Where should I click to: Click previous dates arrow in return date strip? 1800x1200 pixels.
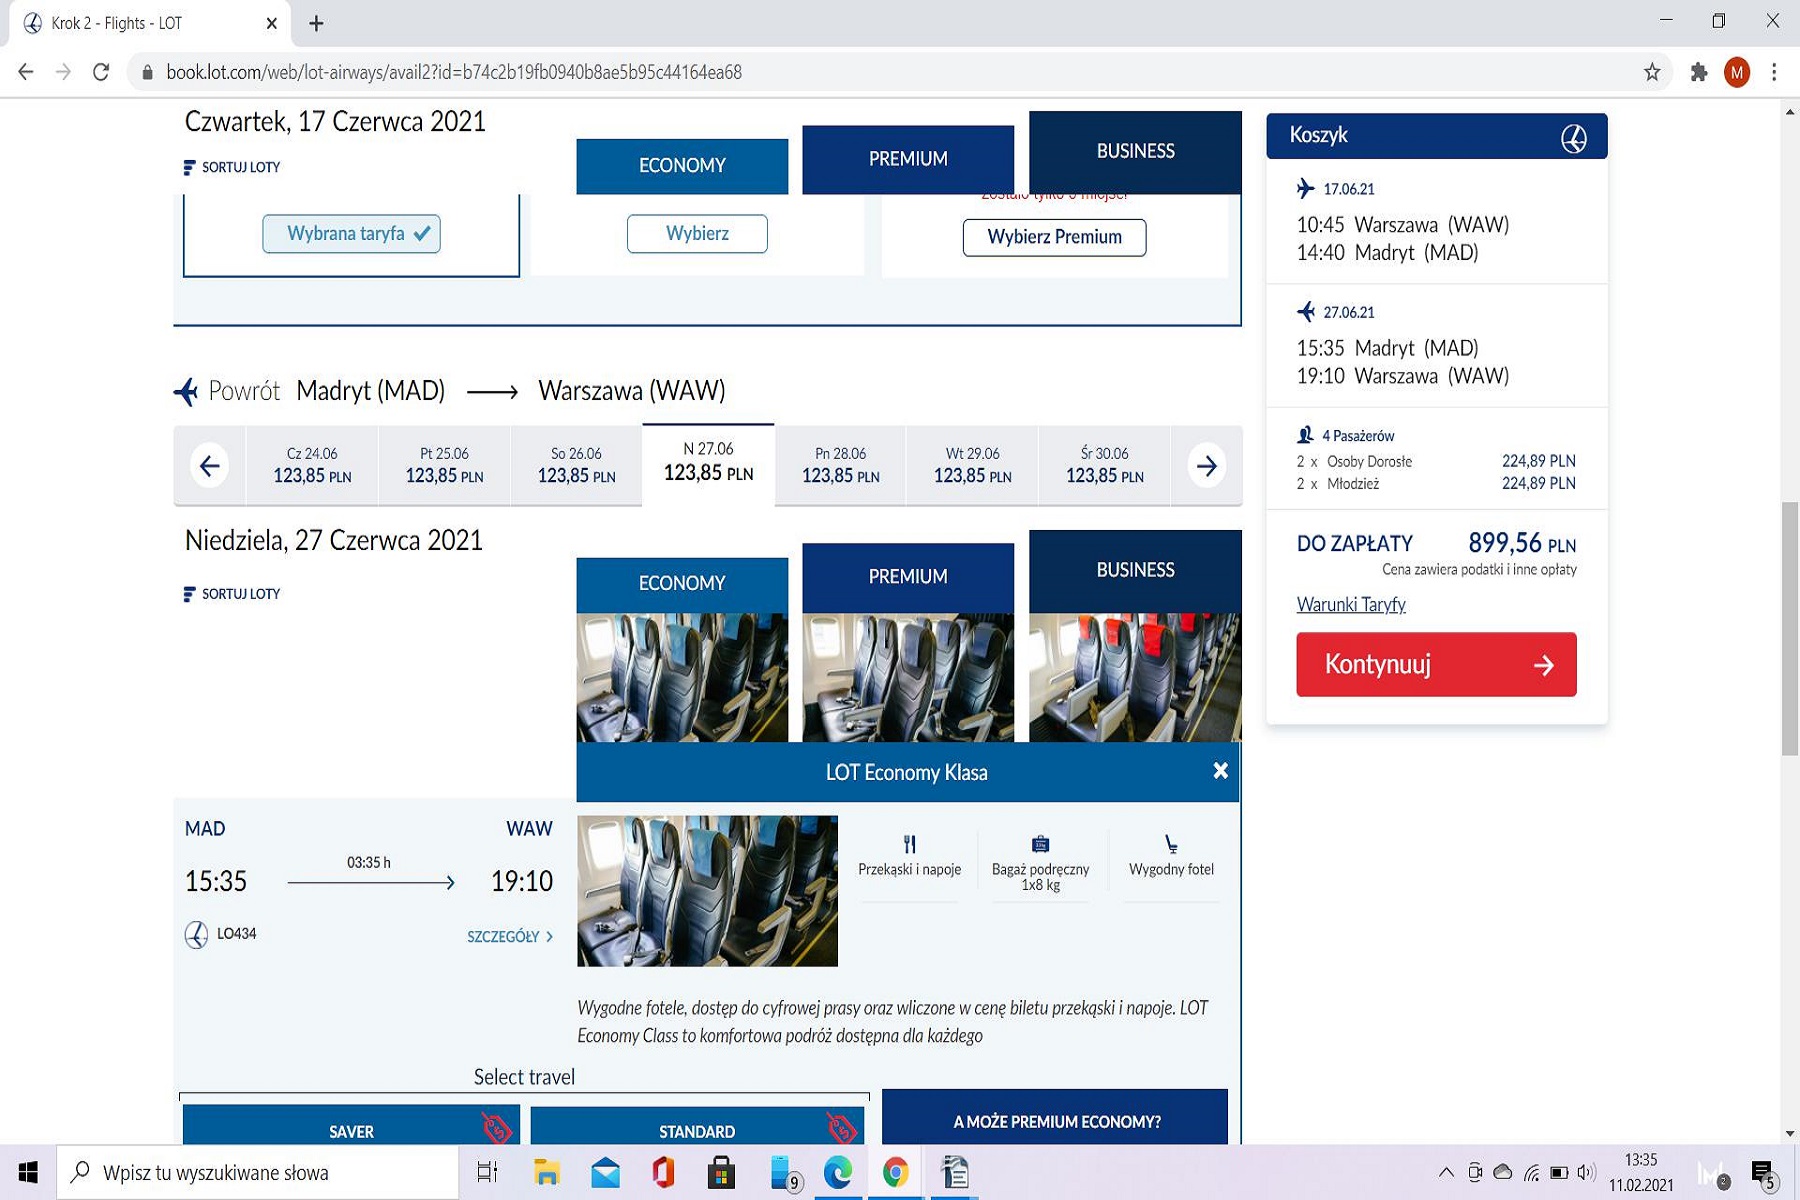tap(210, 466)
